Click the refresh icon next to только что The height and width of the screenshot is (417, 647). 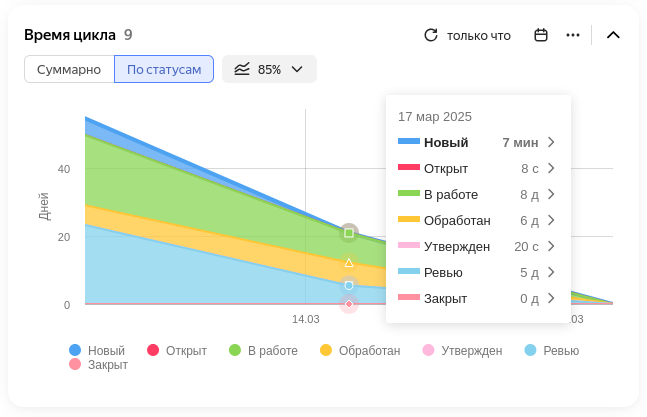[x=431, y=35]
